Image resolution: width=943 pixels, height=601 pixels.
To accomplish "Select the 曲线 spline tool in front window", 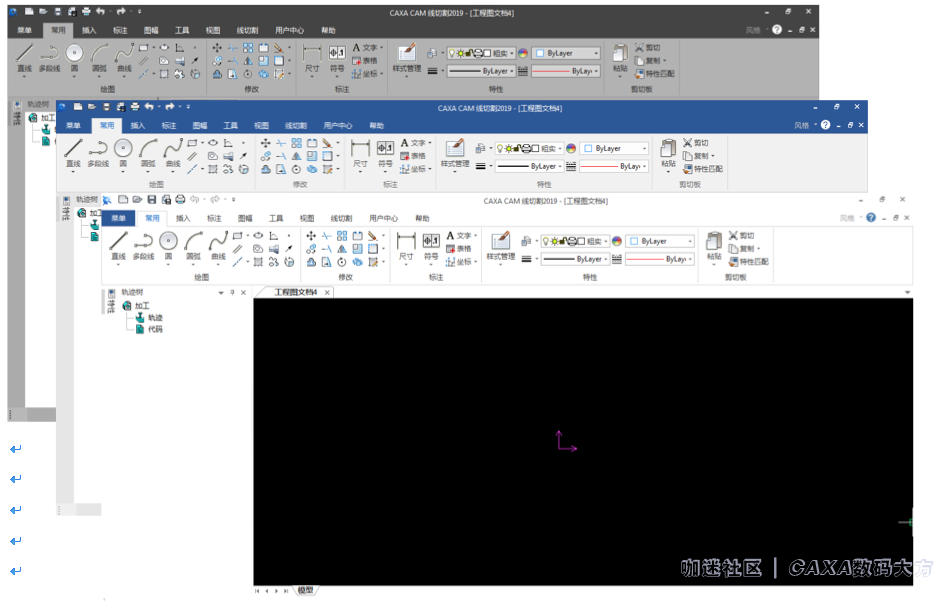I will (x=218, y=246).
